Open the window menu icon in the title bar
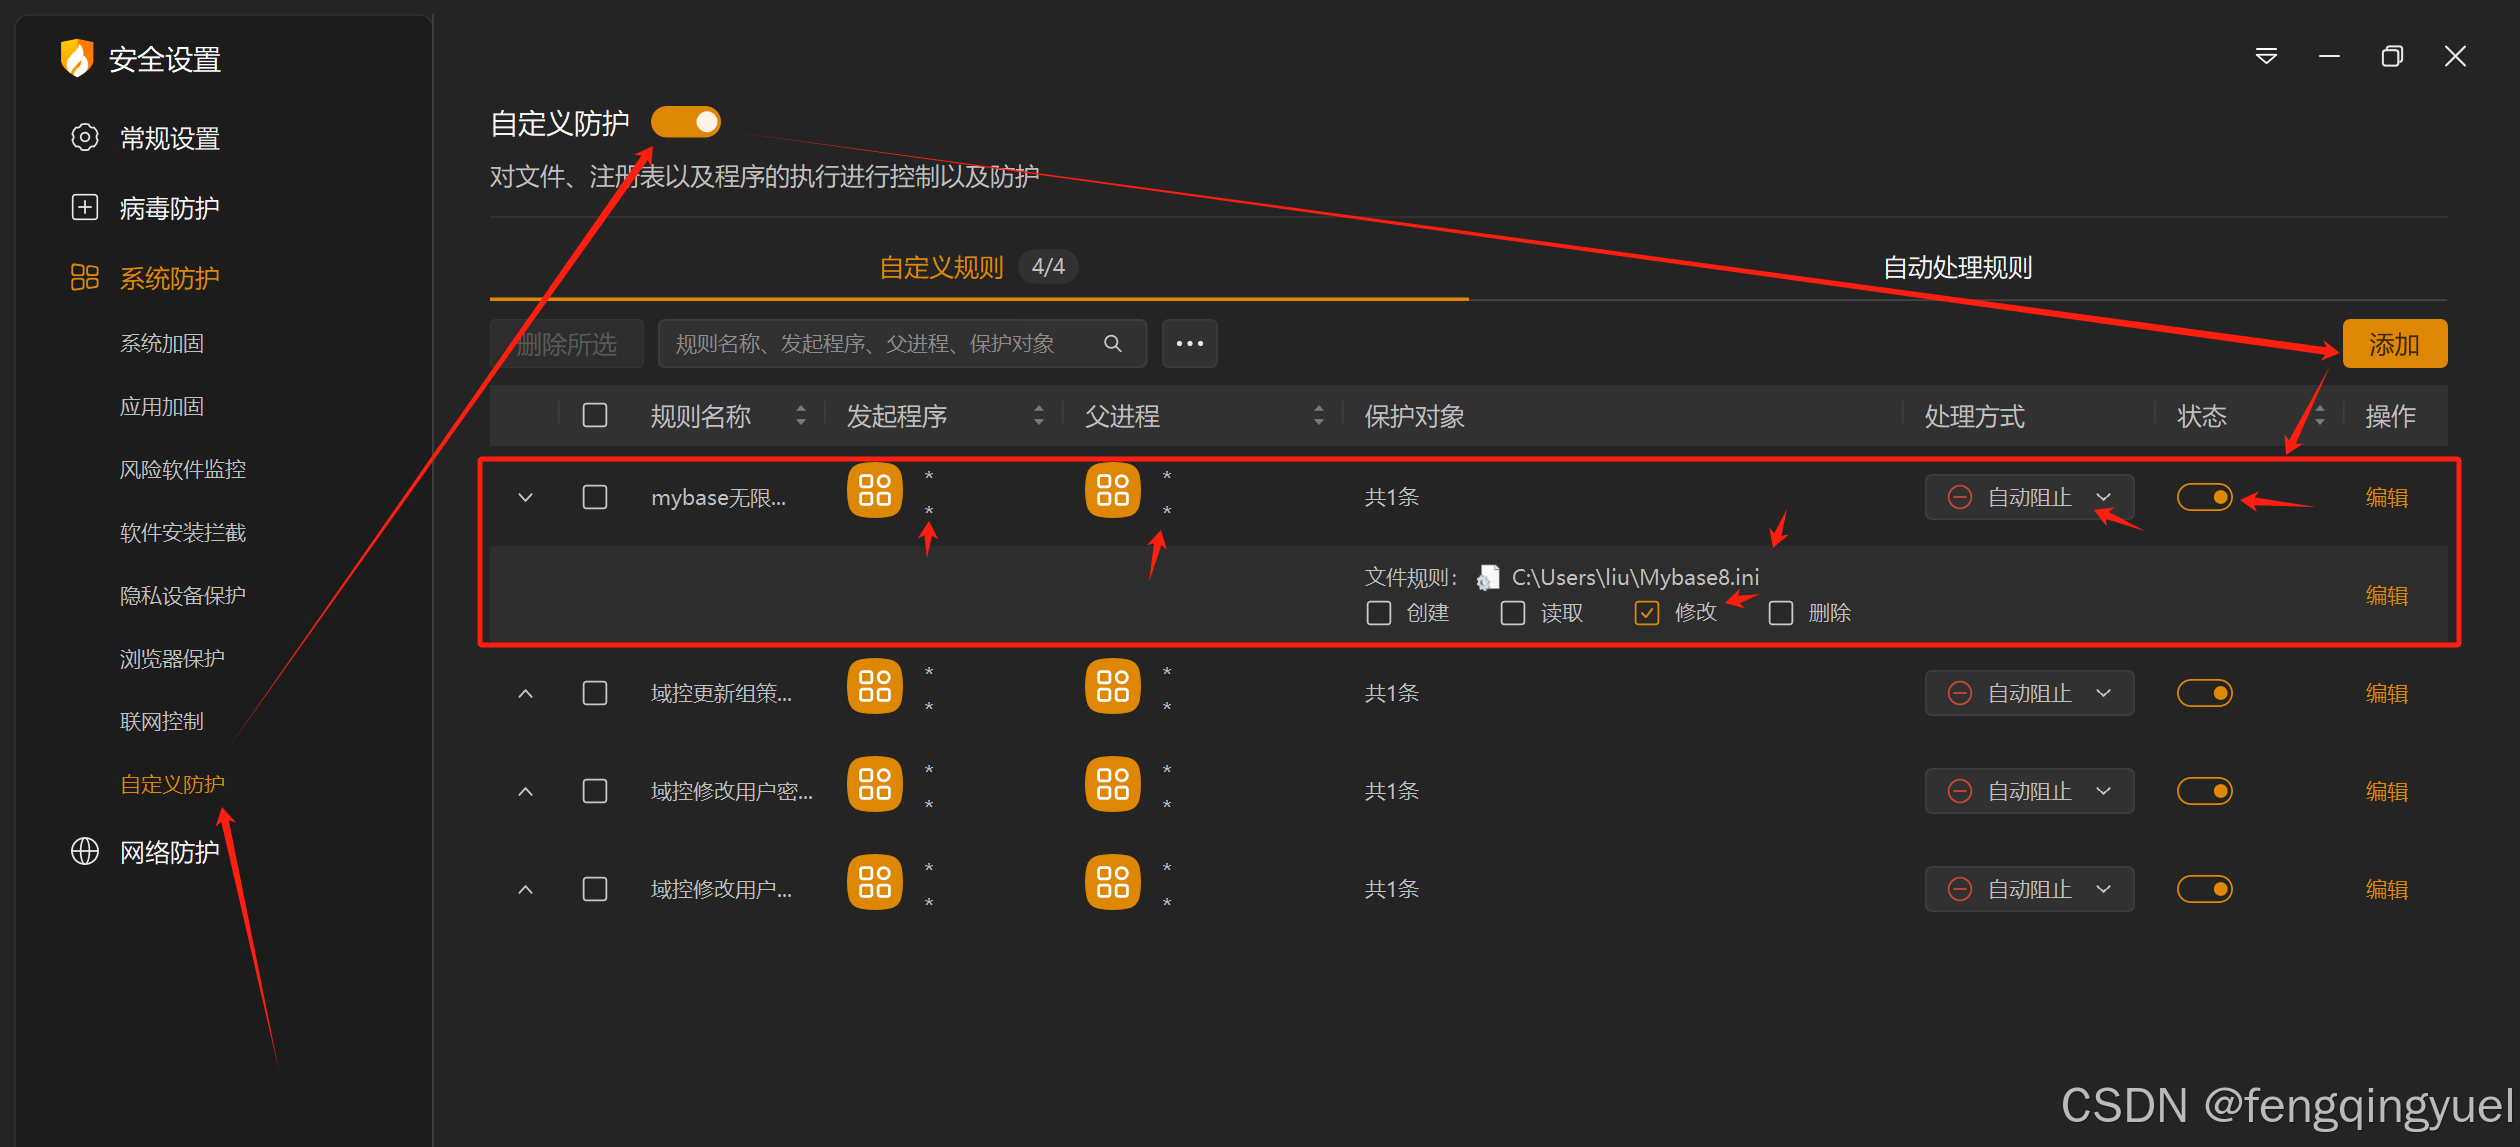The height and width of the screenshot is (1147, 2520). click(2266, 56)
